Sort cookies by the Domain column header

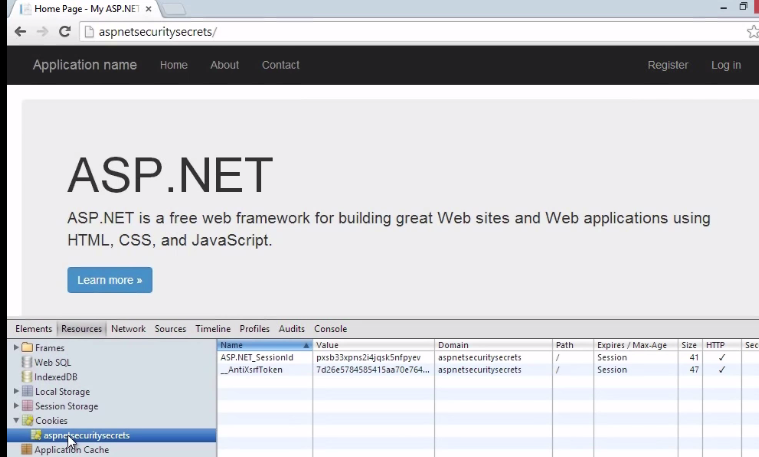pyautogui.click(x=493, y=345)
